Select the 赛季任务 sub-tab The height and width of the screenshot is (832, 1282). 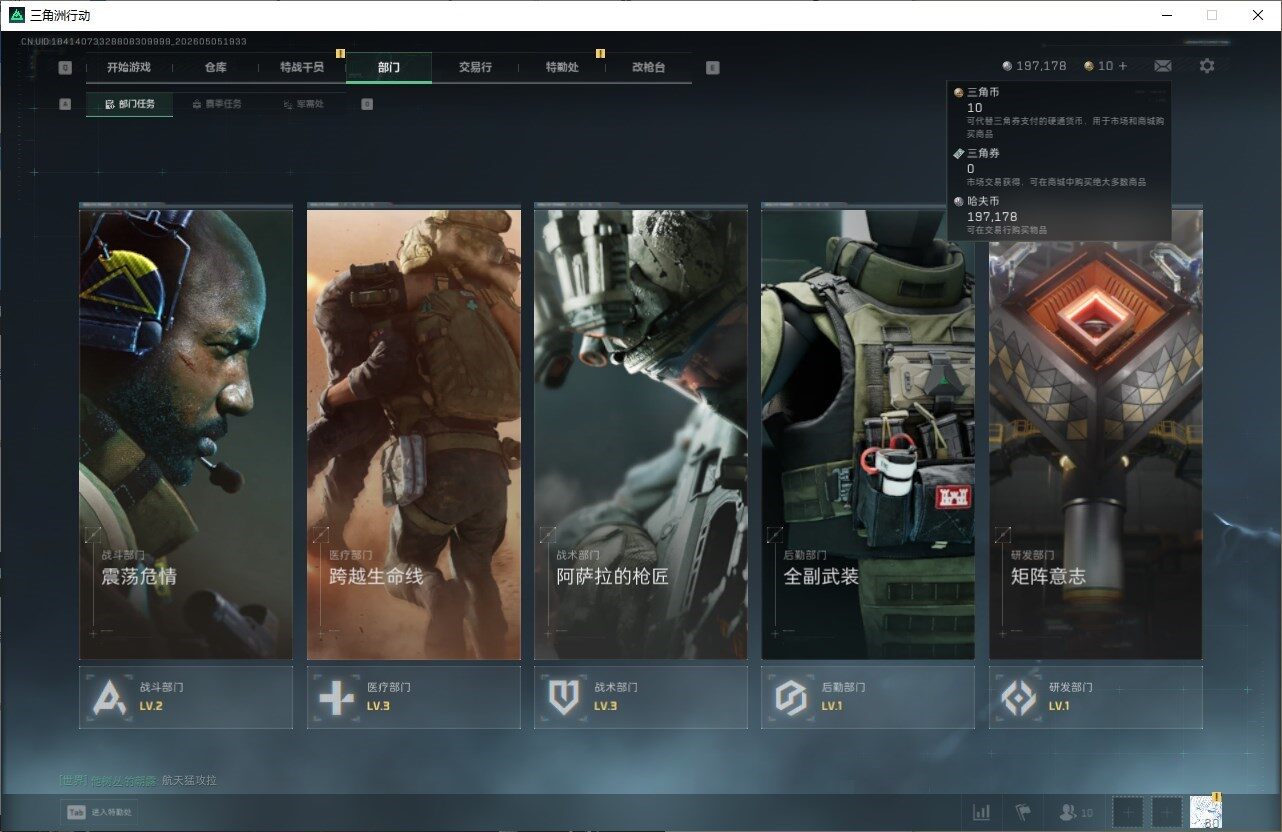coord(216,104)
